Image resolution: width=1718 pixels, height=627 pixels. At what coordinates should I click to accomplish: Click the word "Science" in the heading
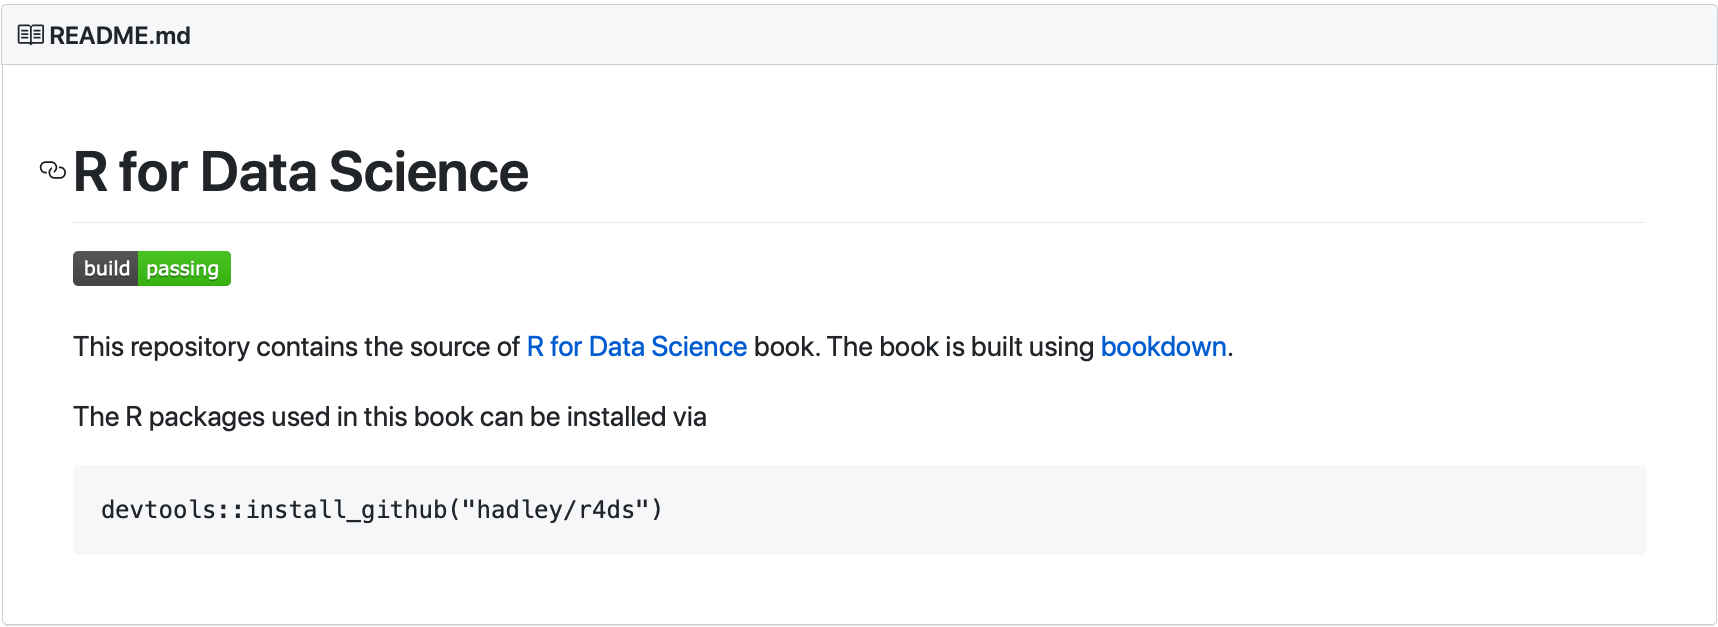click(x=428, y=172)
